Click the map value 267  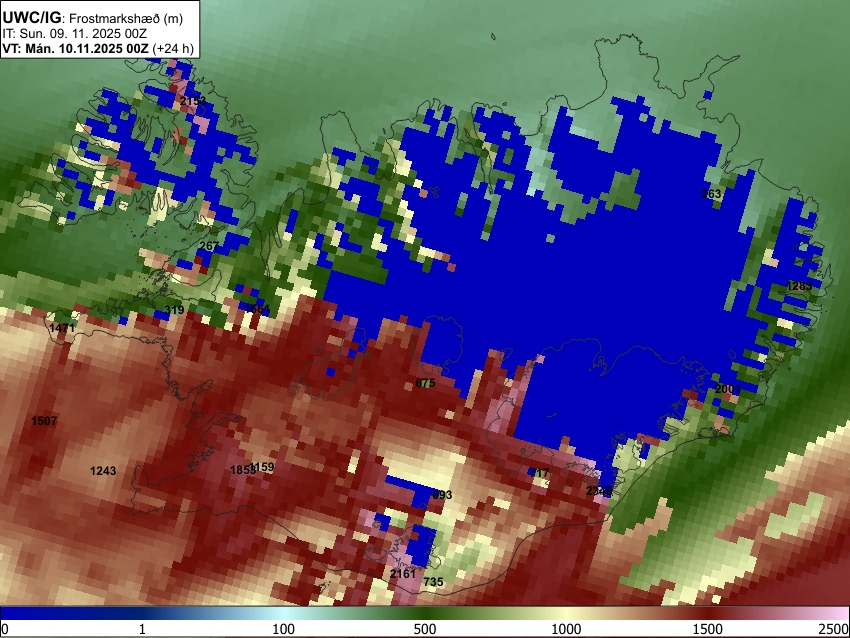pos(209,246)
